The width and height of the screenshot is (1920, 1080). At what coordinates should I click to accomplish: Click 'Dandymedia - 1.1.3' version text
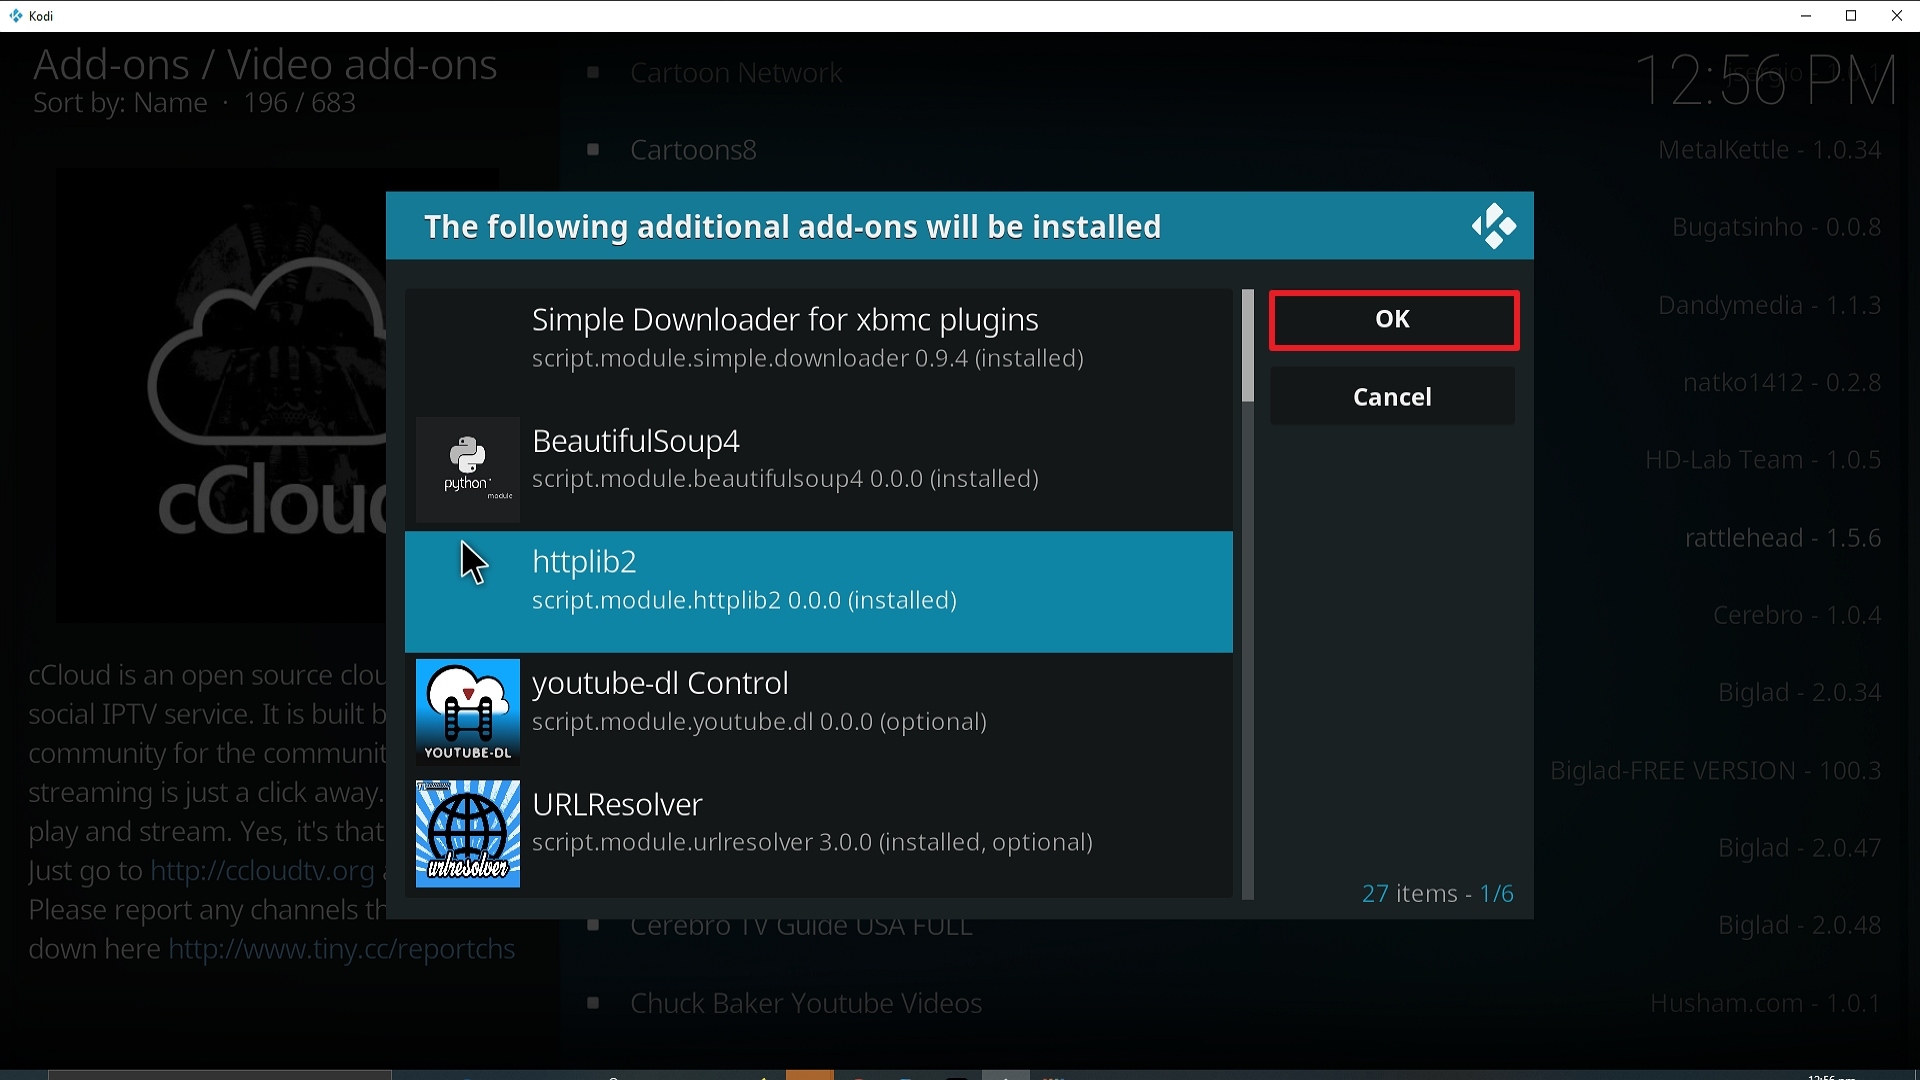pos(1770,305)
